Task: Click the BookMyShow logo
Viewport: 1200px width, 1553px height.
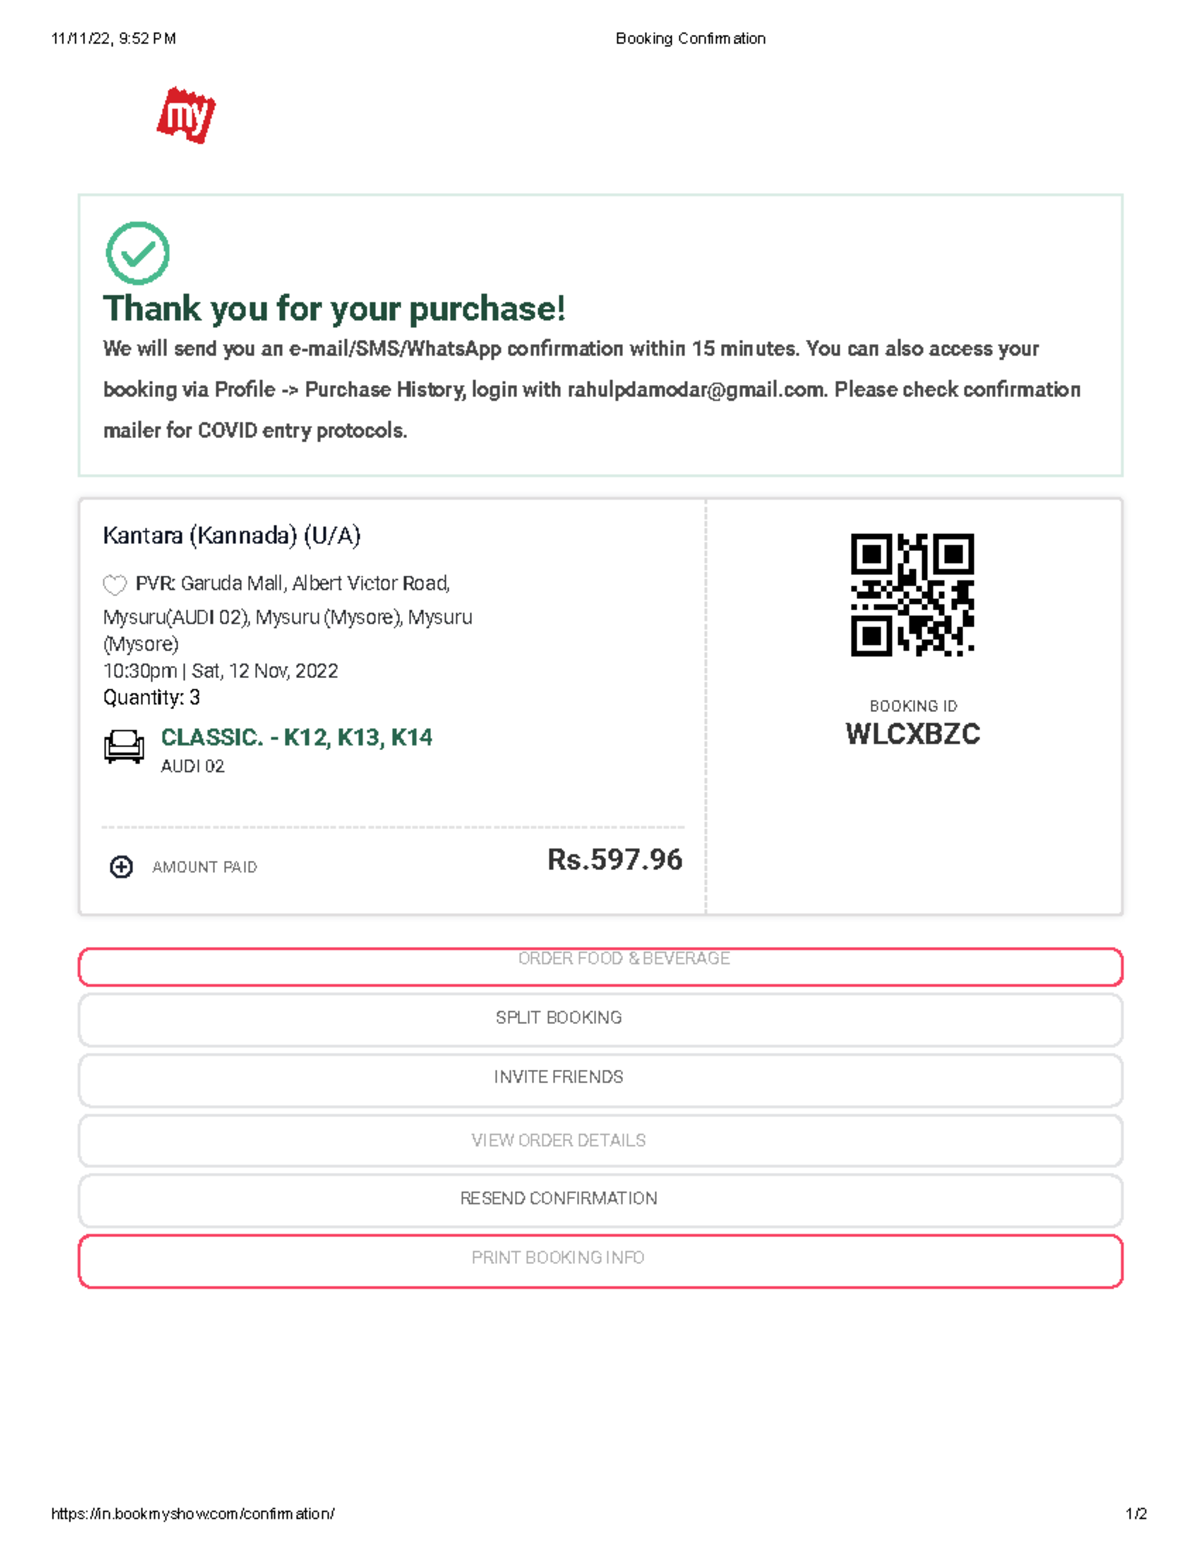Action: pyautogui.click(x=186, y=113)
